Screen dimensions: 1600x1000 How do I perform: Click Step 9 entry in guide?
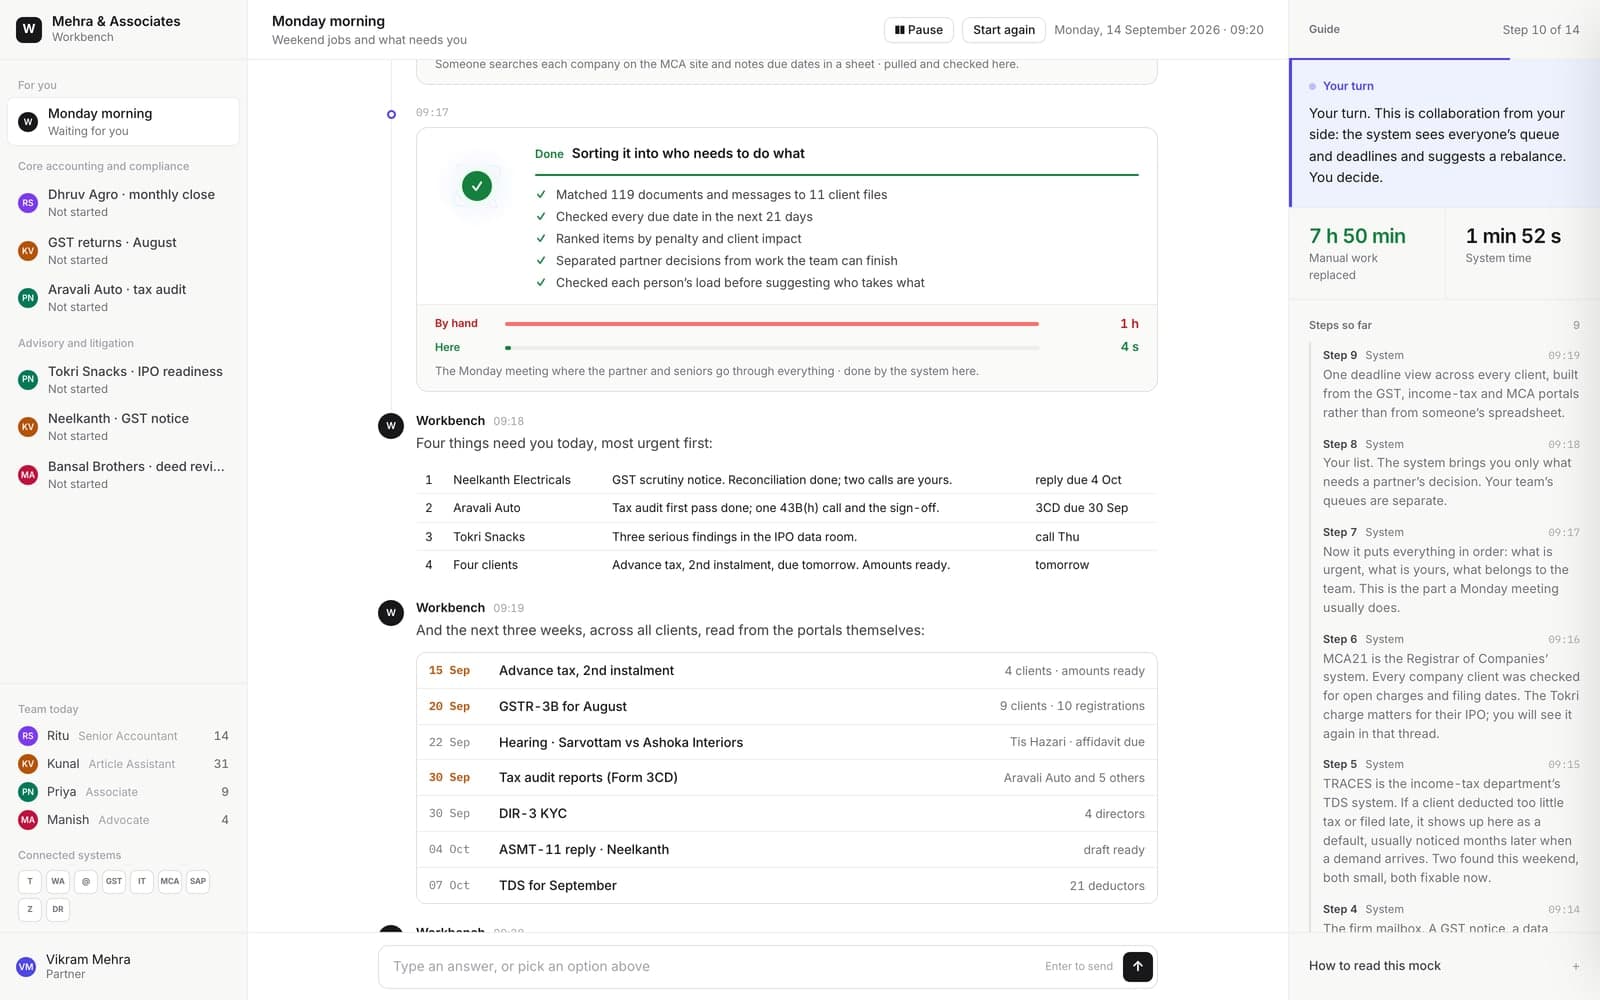(x=1450, y=384)
